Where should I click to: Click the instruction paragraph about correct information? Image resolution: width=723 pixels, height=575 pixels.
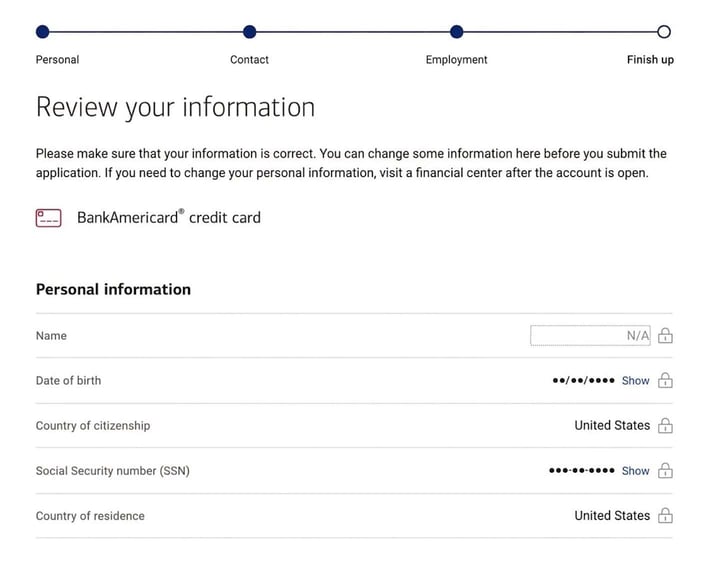(x=351, y=163)
